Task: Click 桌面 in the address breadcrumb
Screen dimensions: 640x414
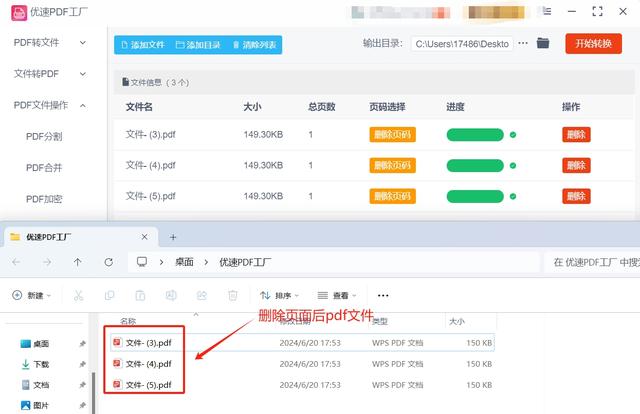Action: click(x=184, y=262)
